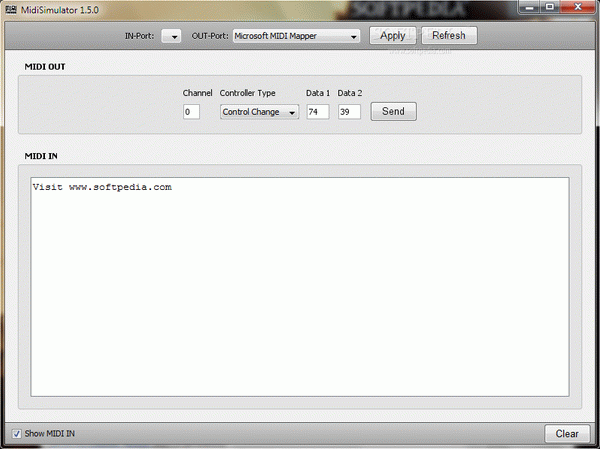Maximize the MidiSimulator window
The image size is (600, 449).
tap(550, 7)
